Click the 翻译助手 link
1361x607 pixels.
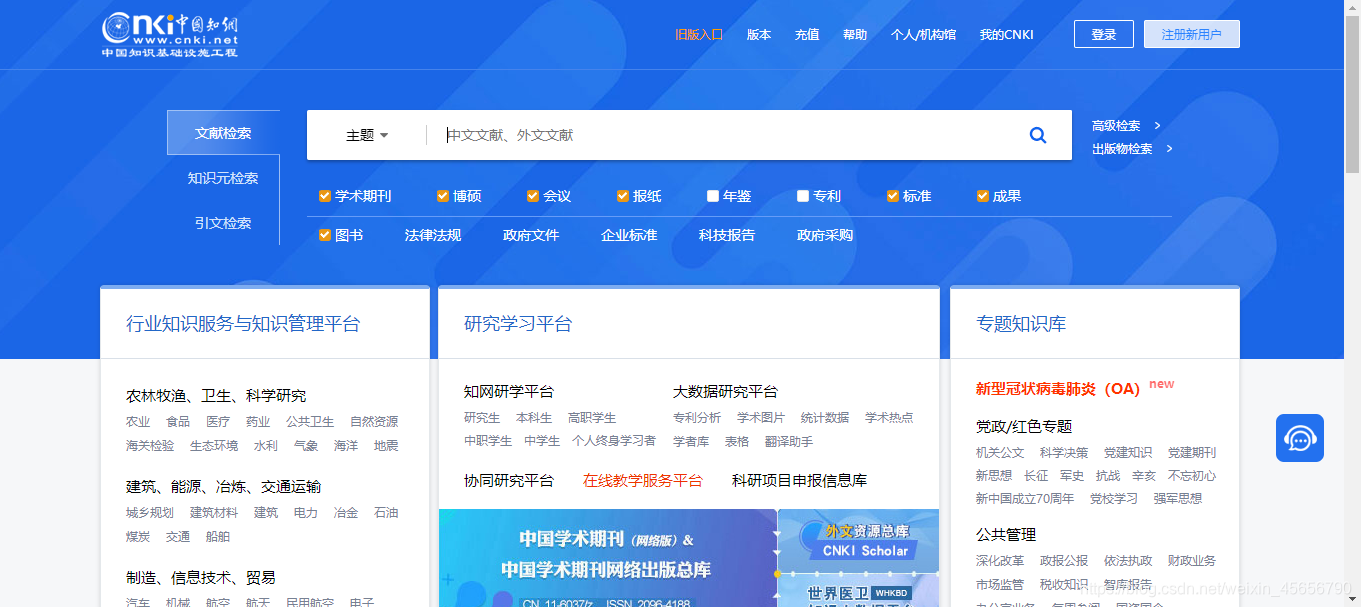[x=789, y=441]
